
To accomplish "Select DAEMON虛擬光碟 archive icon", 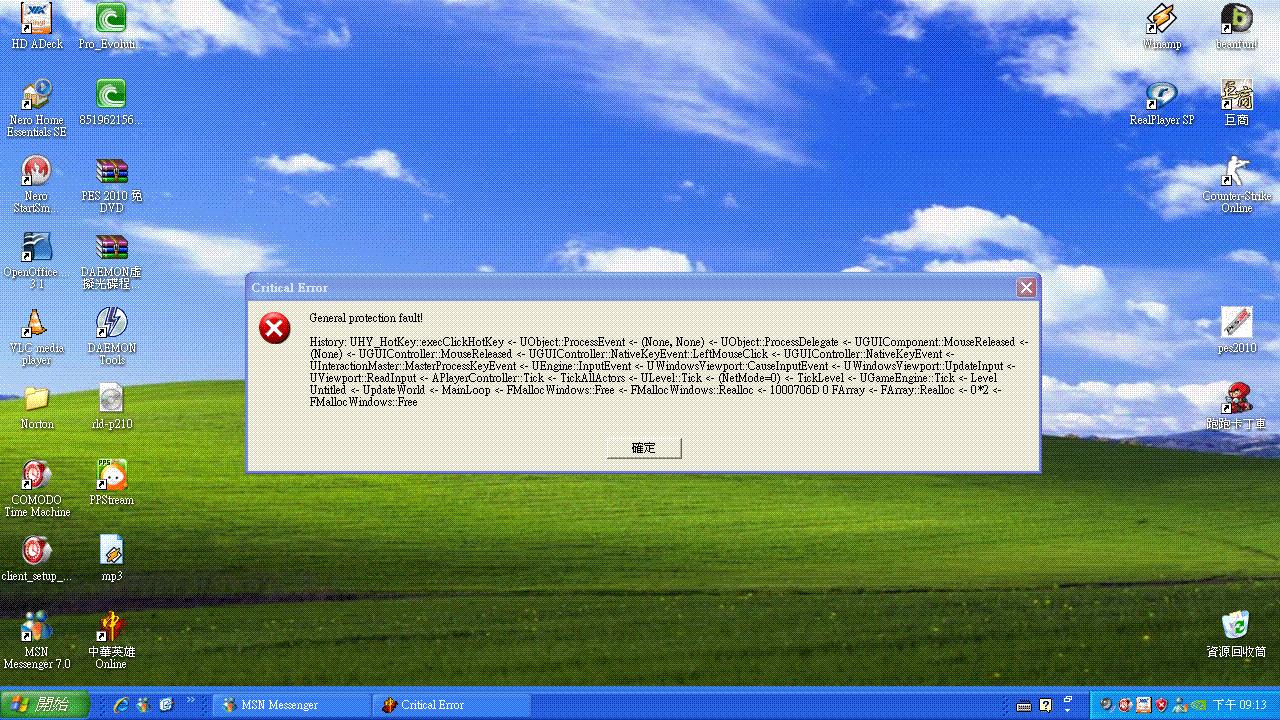I will [111, 261].
